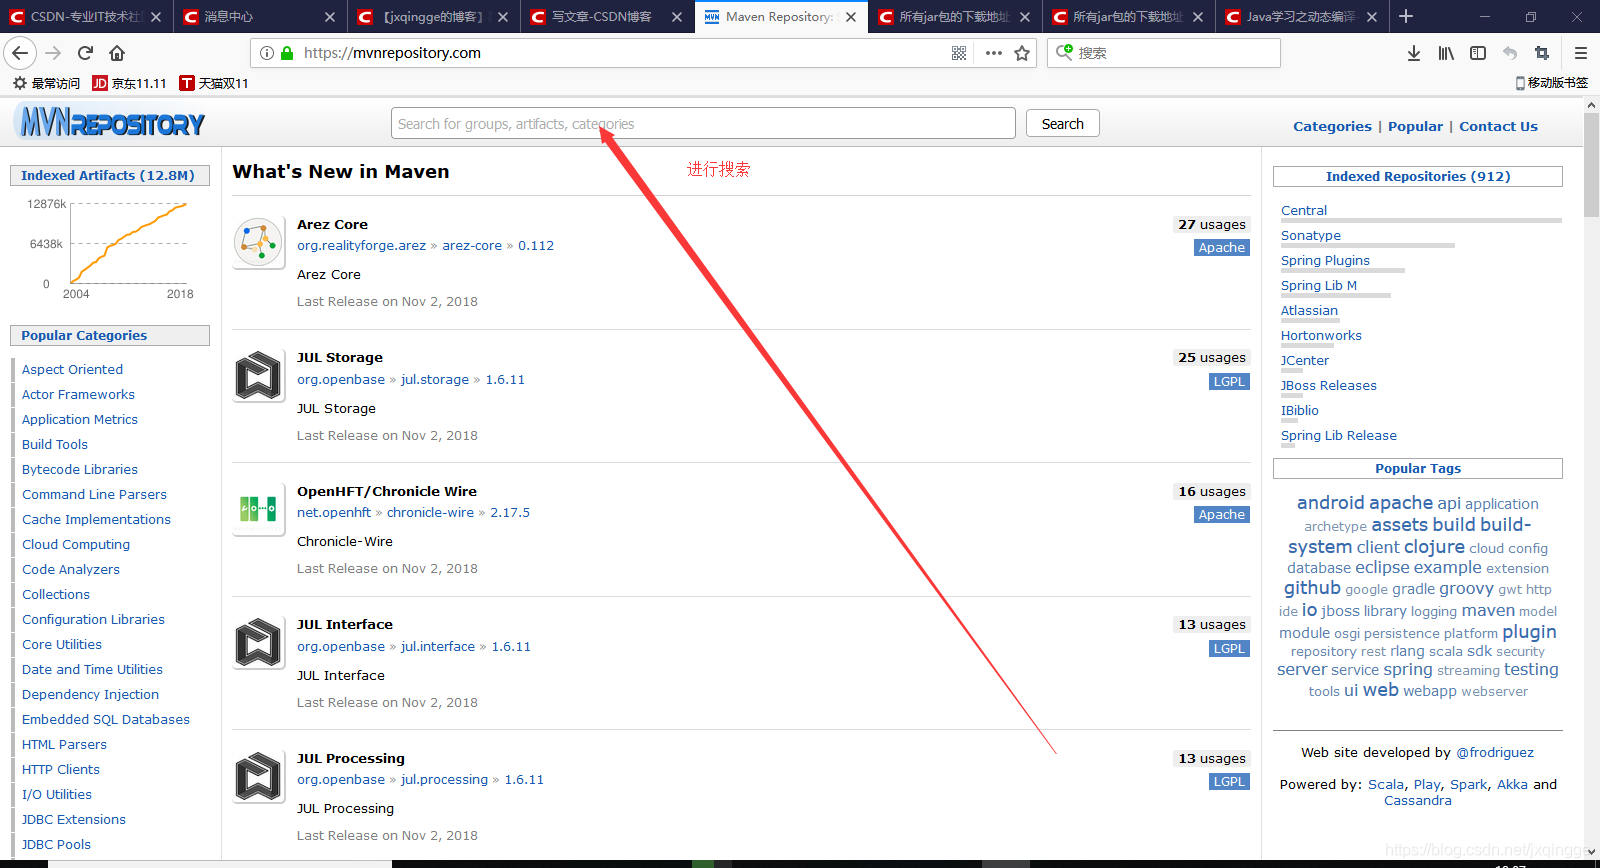This screenshot has width=1600, height=868.
Task: Open 移动版书签 mobile bookmarks folder
Action: [1552, 83]
